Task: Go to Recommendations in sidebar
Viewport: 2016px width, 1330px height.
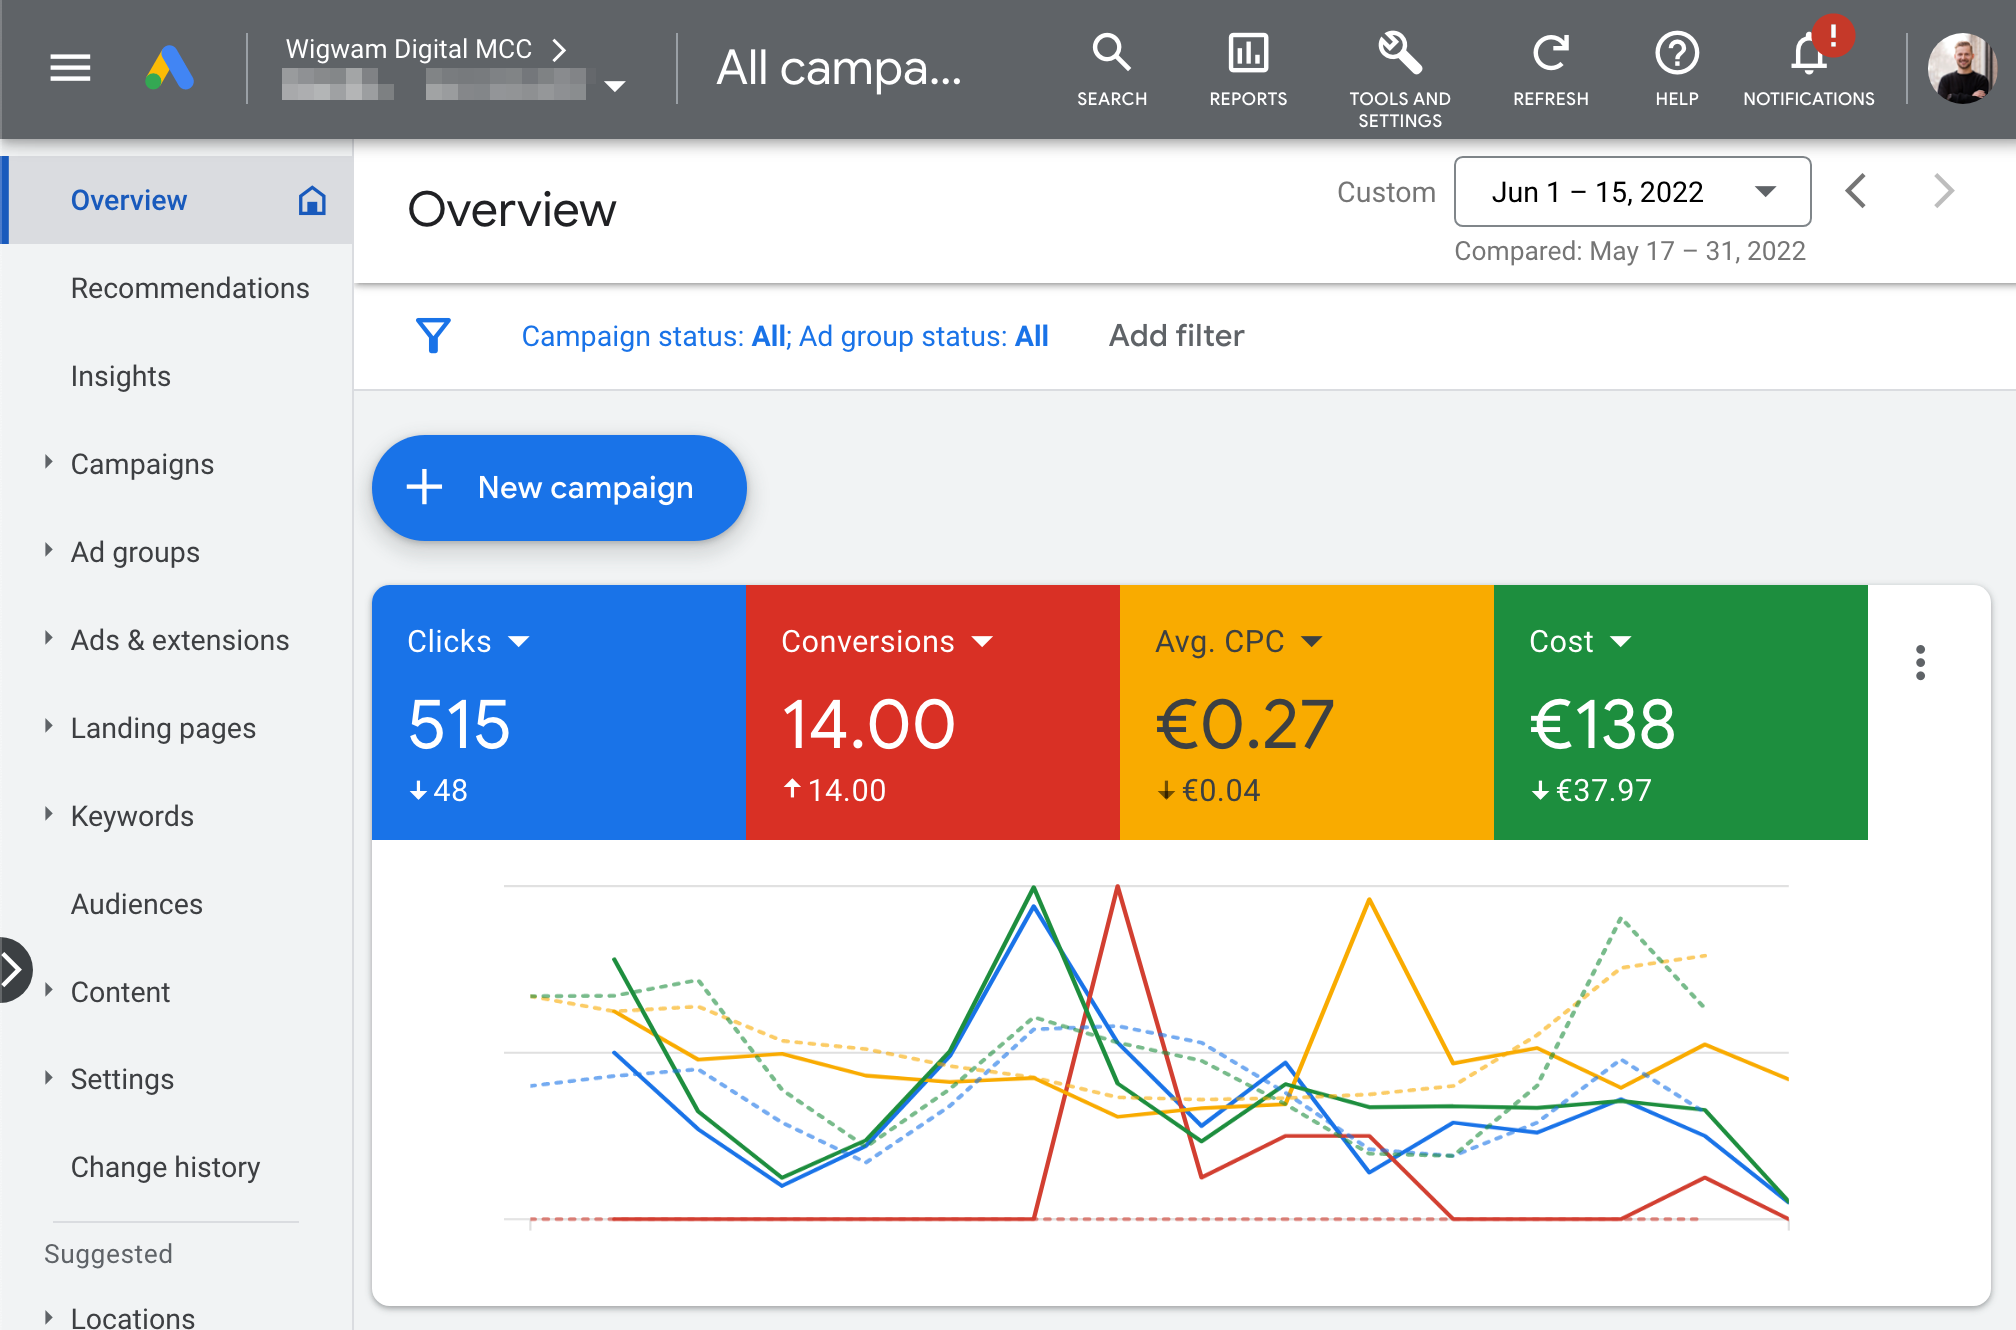Action: (x=190, y=288)
